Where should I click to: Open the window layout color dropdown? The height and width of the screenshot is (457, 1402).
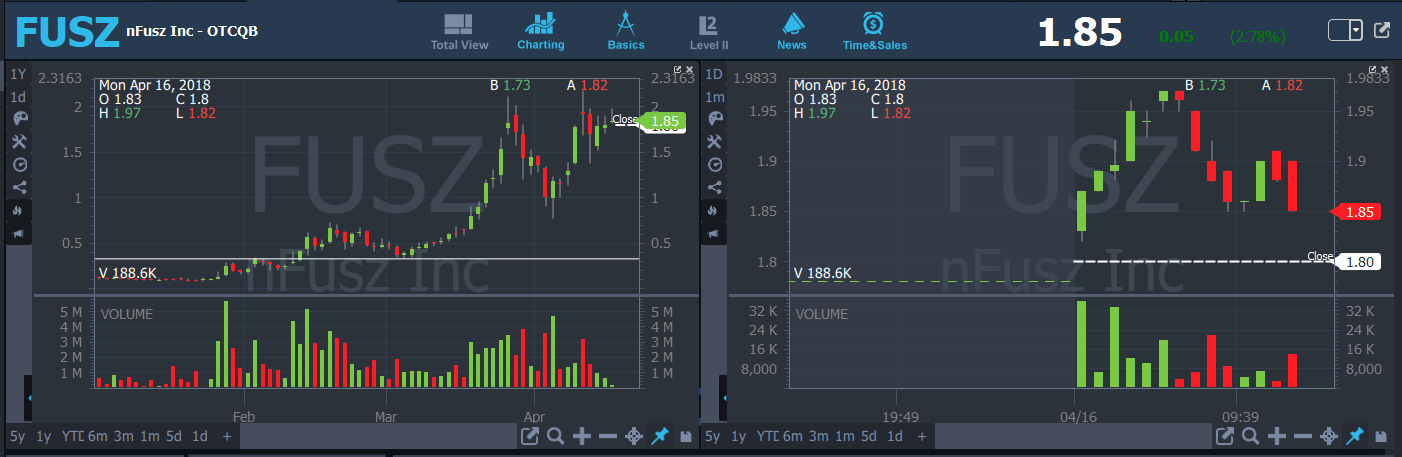point(1345,30)
